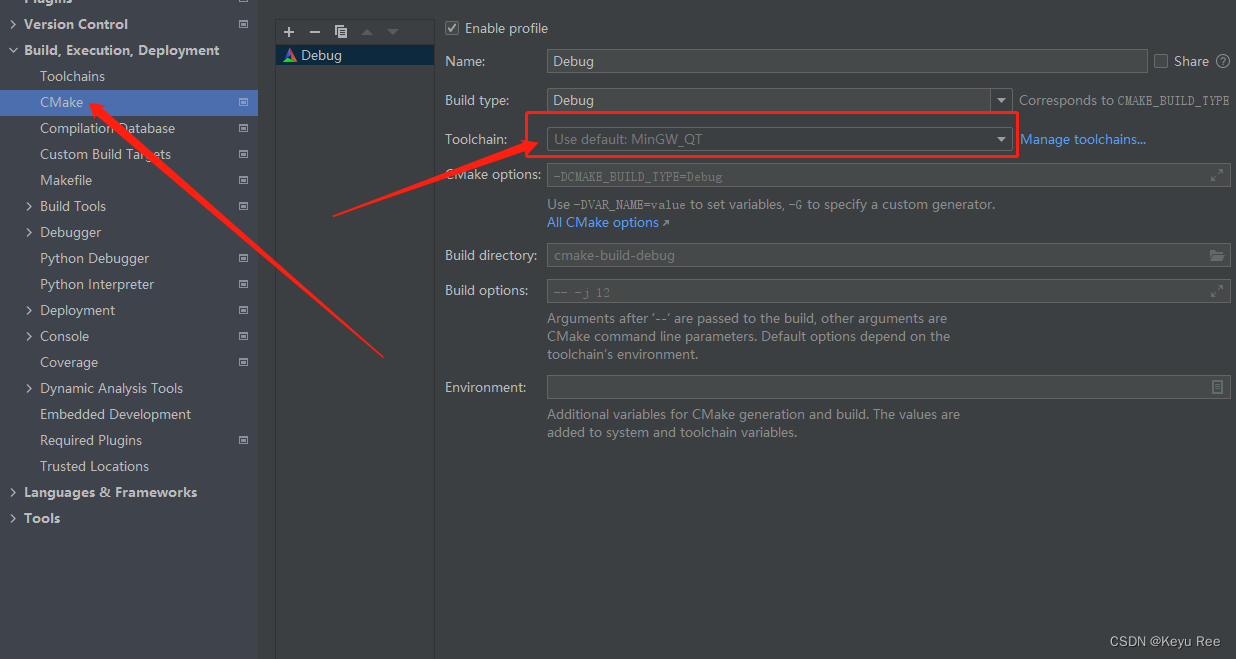Uncheck the Enable profile checkbox

[x=451, y=28]
